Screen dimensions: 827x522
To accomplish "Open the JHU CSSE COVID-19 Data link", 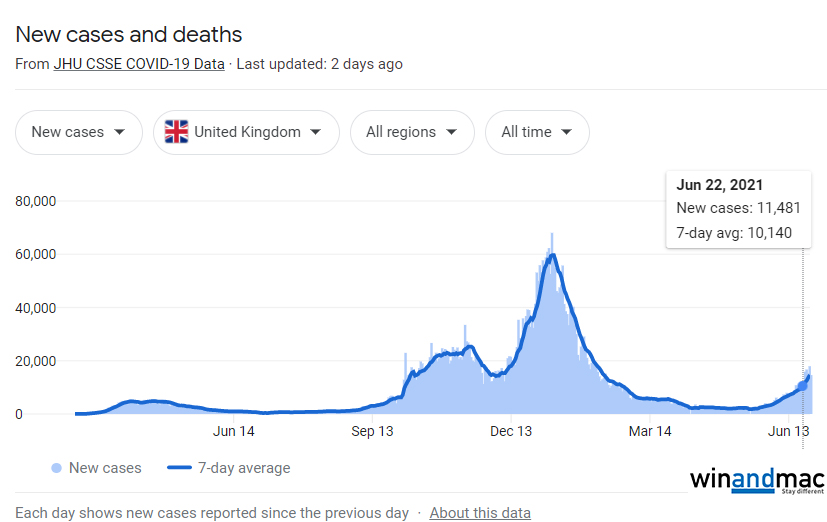I will 139,64.
